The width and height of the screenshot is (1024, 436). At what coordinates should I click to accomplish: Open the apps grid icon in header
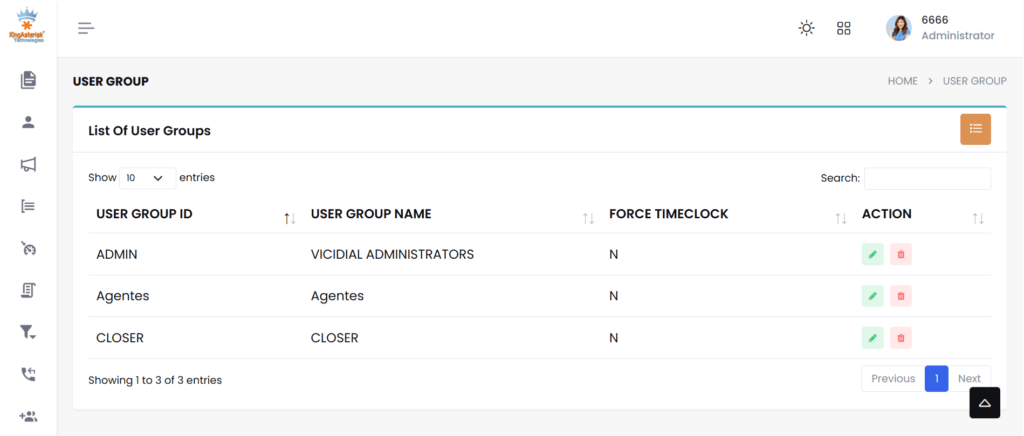pyautogui.click(x=843, y=28)
